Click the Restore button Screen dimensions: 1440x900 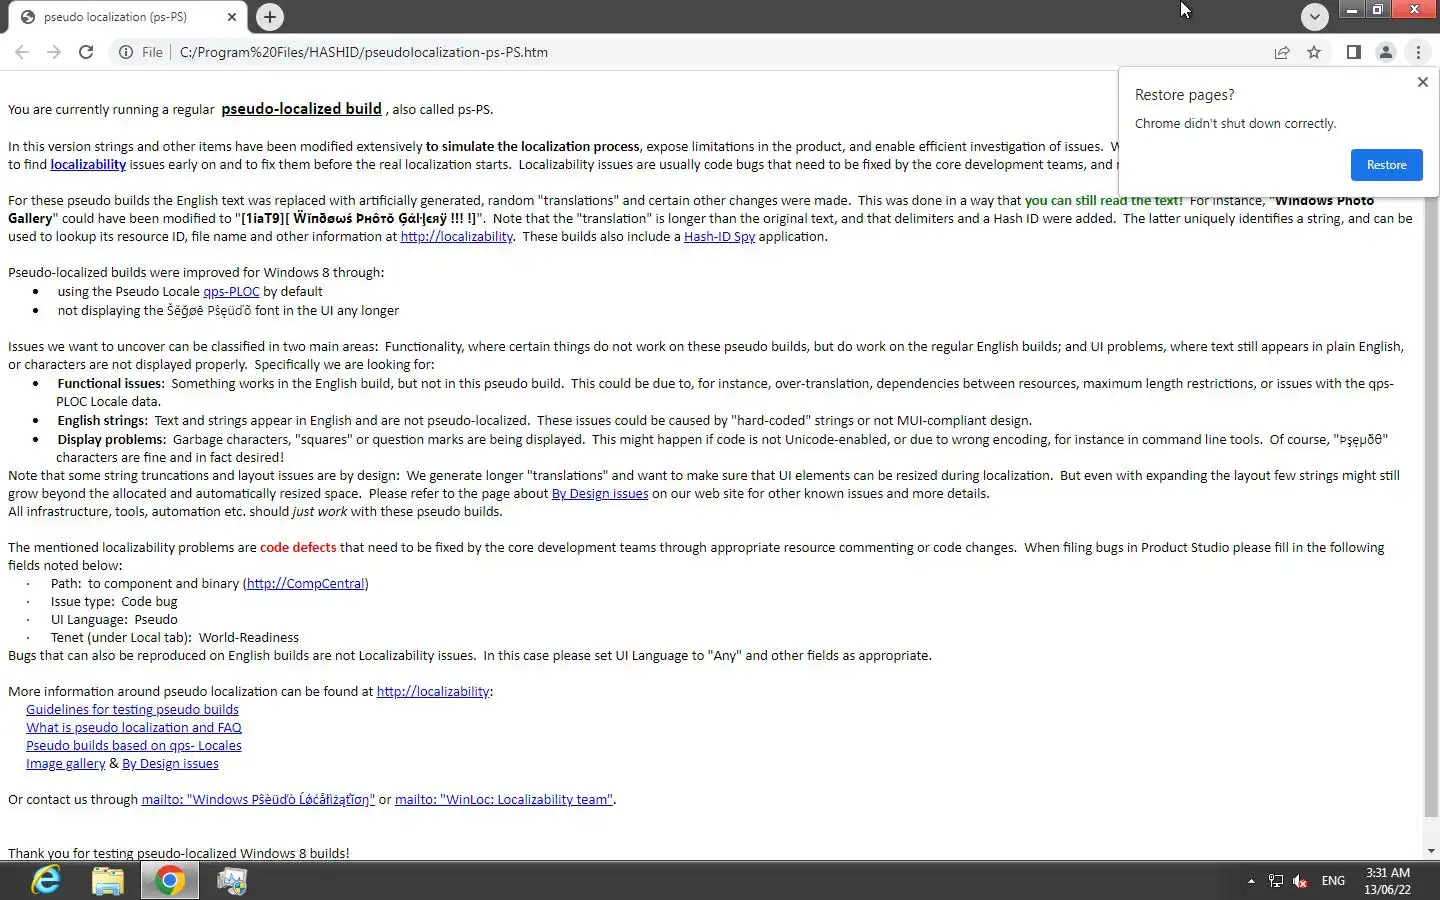[x=1387, y=165]
